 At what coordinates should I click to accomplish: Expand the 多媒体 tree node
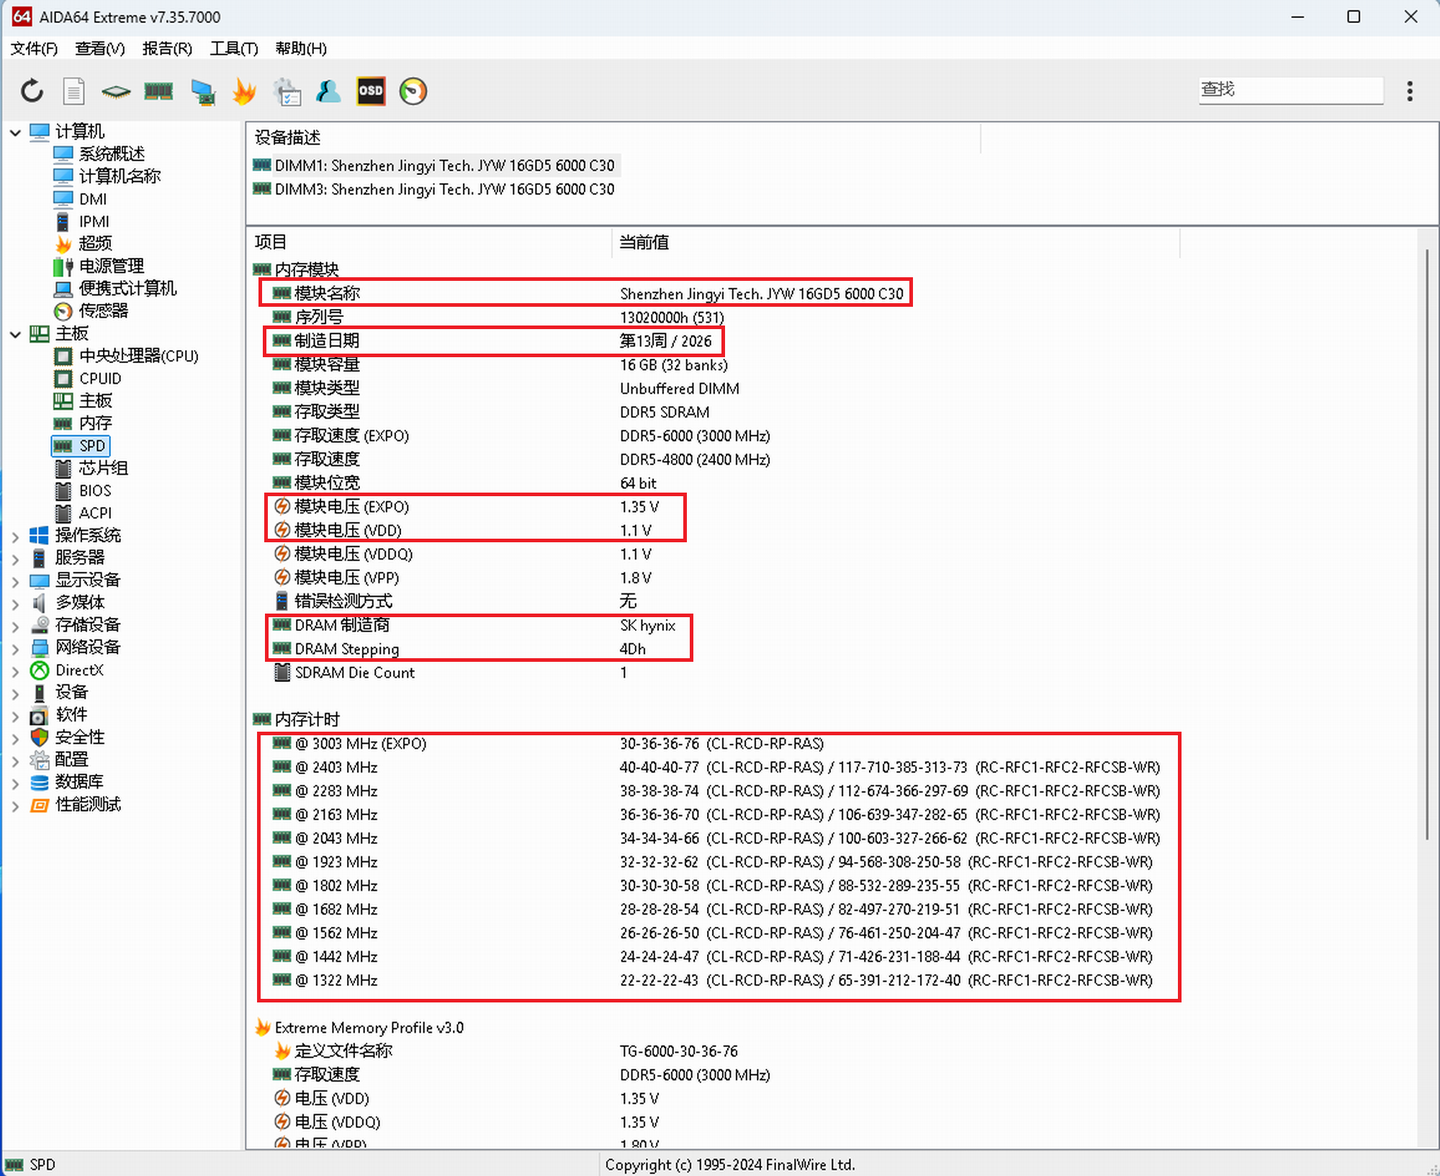point(15,603)
